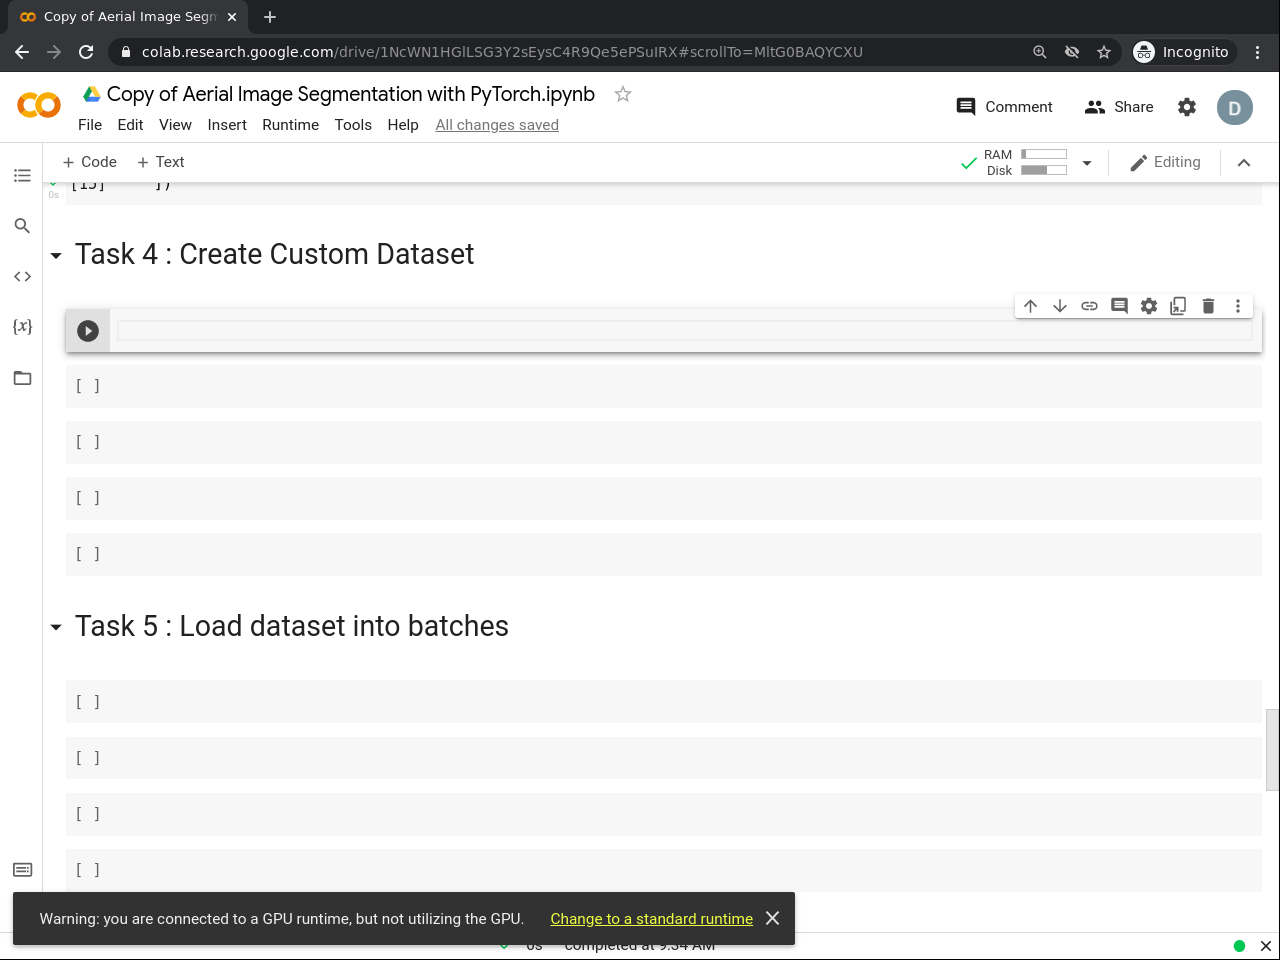This screenshot has height=960, width=1280.
Task: Move the selected cell up
Action: [1030, 306]
